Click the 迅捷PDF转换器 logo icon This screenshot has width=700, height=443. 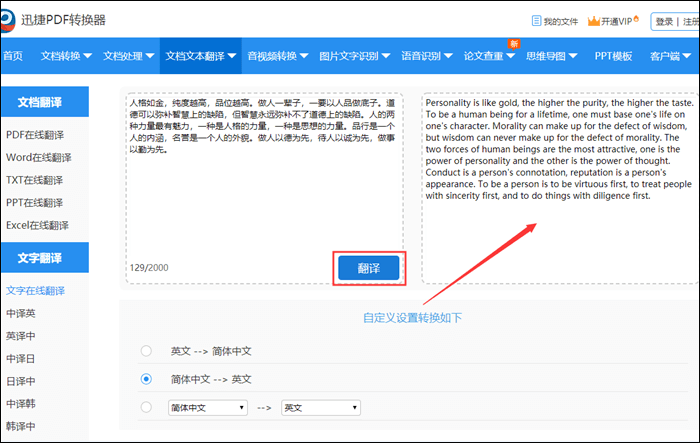point(7,21)
